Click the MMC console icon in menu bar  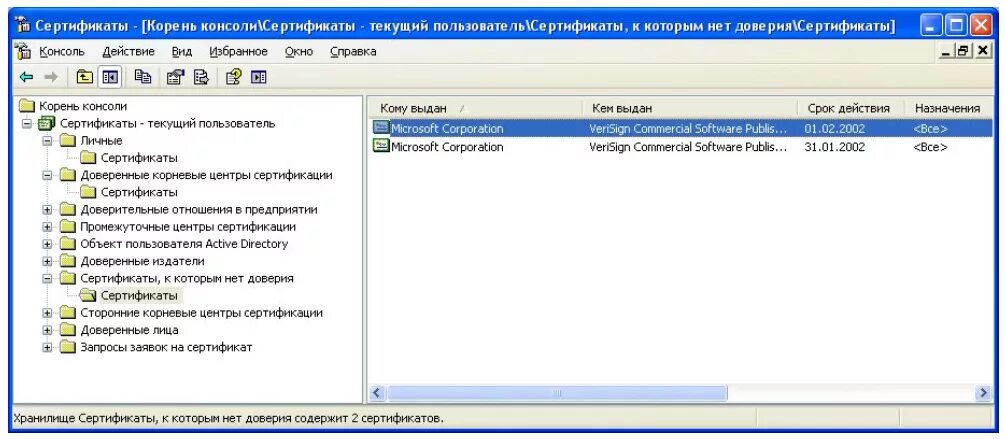(x=23, y=51)
